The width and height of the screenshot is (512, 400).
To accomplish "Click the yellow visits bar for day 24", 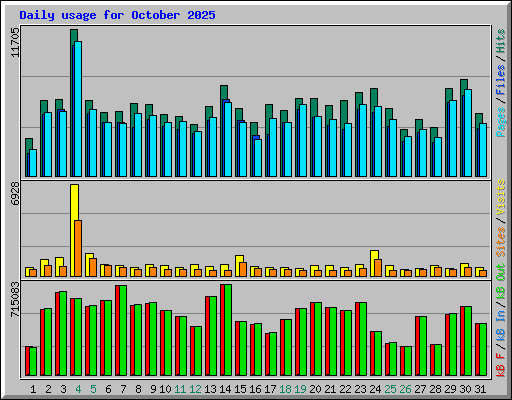I will coord(374,263).
